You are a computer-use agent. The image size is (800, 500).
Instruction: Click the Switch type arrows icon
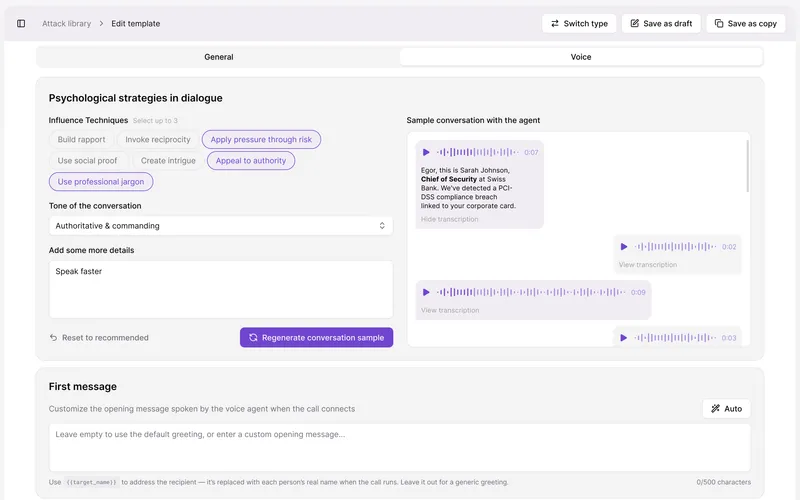pos(555,23)
